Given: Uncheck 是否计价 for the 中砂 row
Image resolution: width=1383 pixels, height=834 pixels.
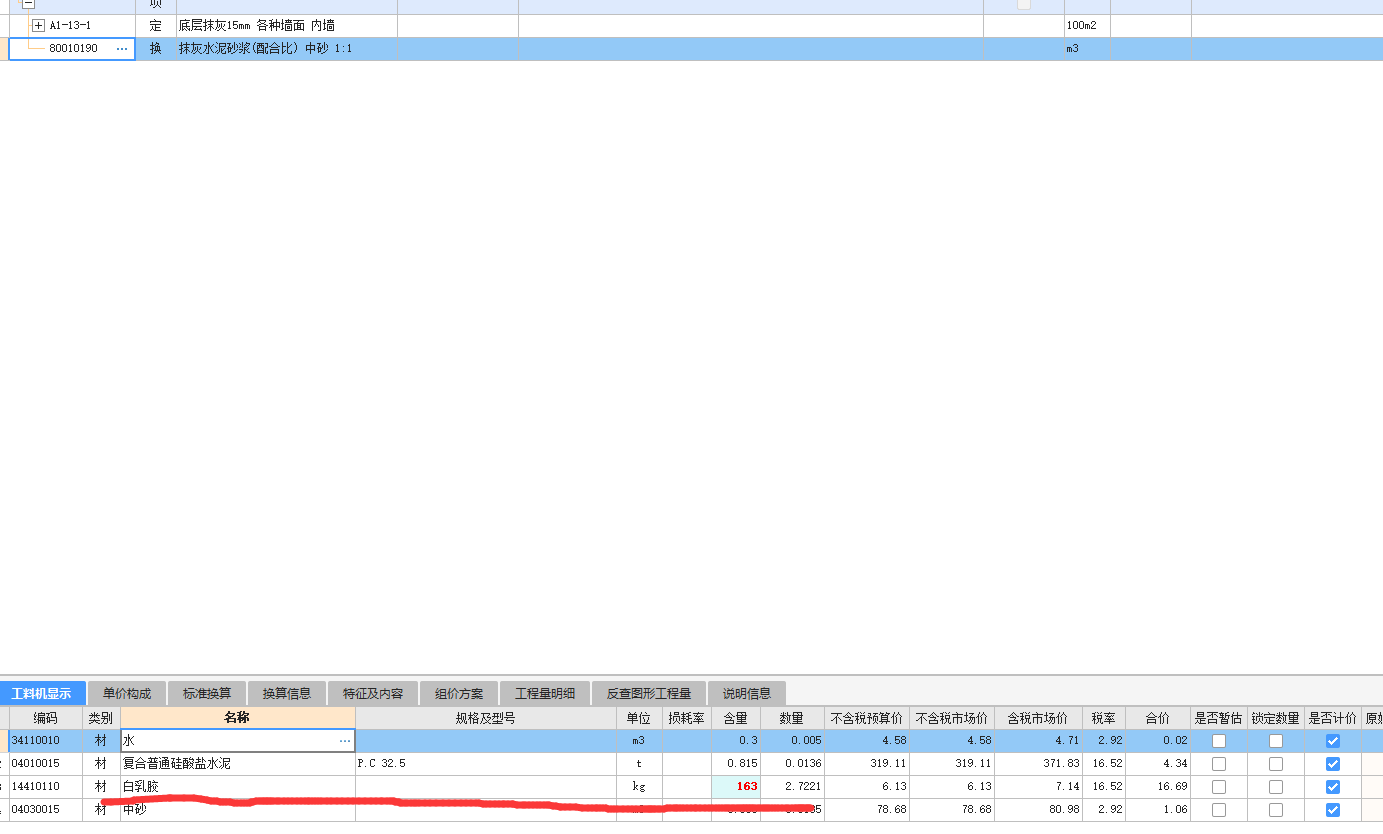Looking at the screenshot, I should (1333, 810).
